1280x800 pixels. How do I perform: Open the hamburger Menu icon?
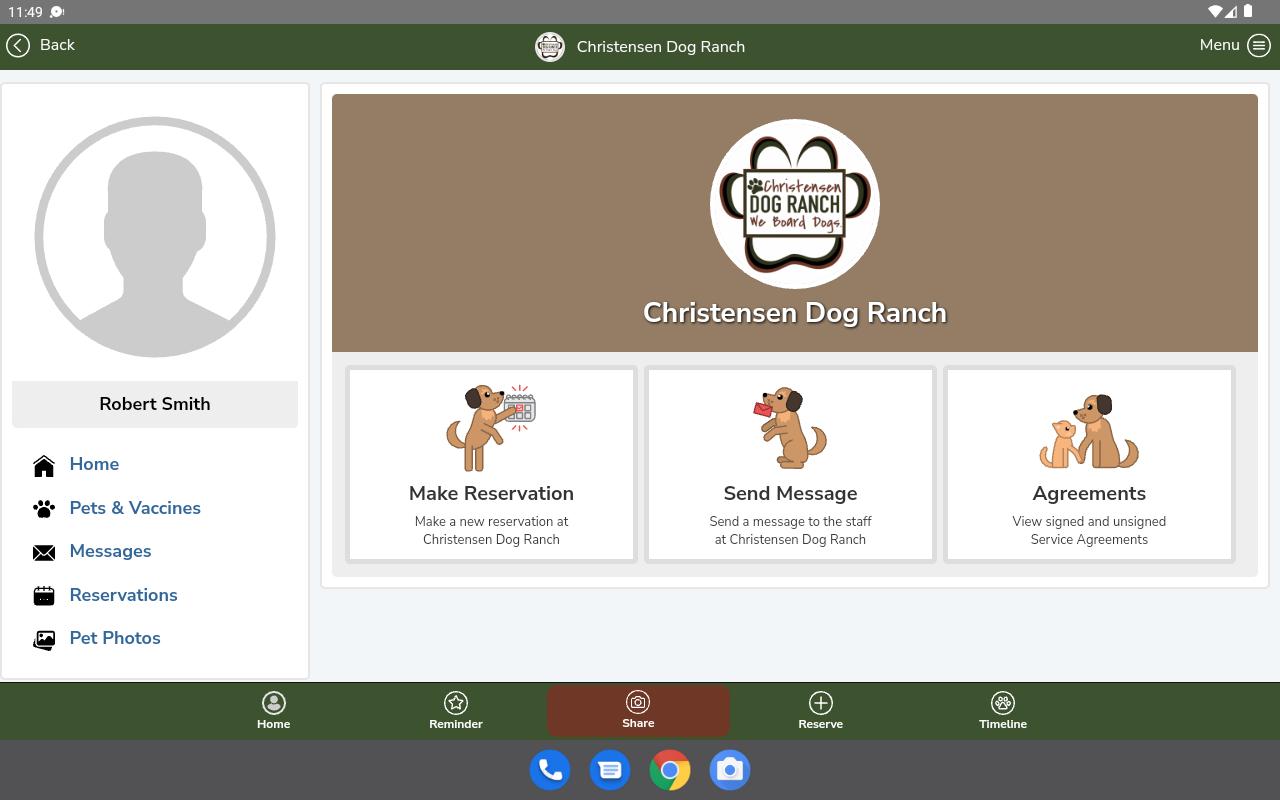[x=1259, y=45]
